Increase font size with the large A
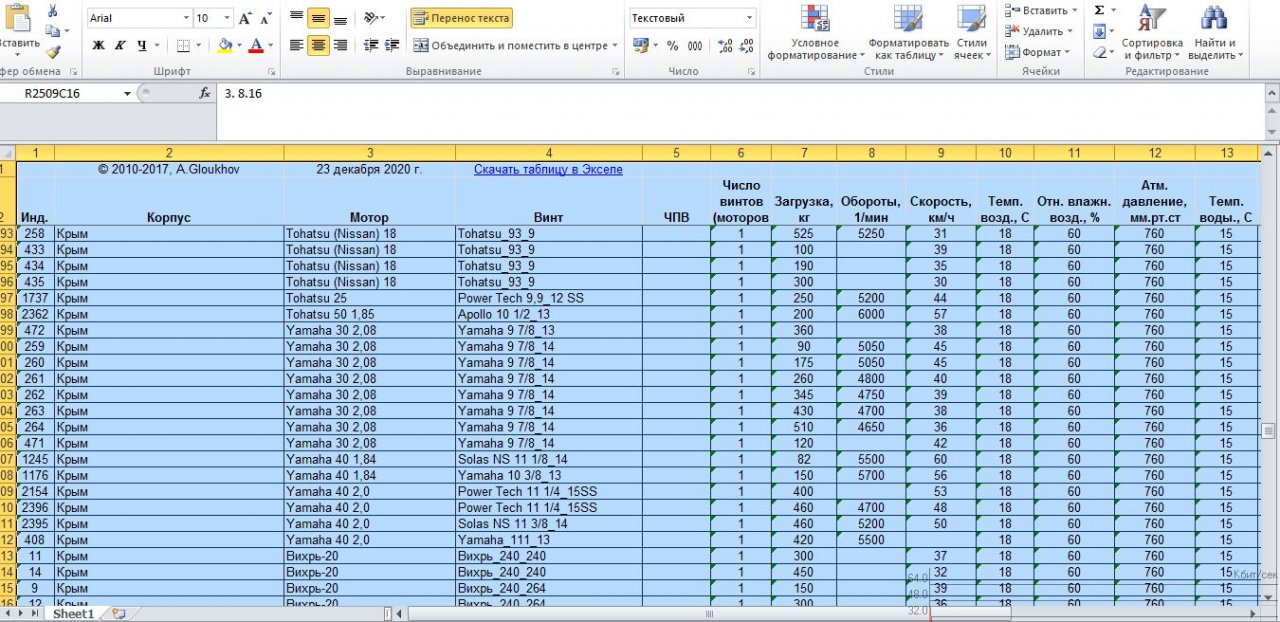This screenshot has width=1280, height=622. click(246, 18)
